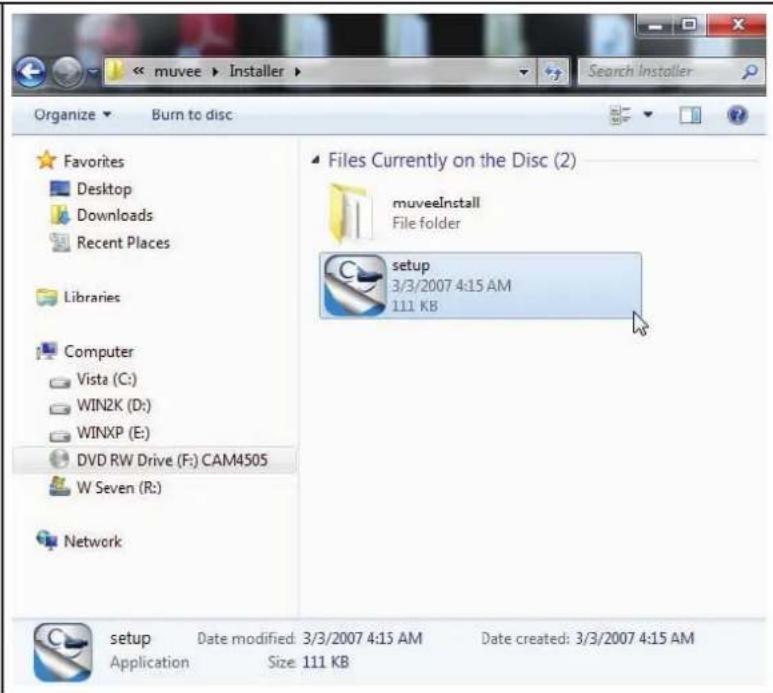Collapse Files Currently on the Disc group

click(x=316, y=160)
